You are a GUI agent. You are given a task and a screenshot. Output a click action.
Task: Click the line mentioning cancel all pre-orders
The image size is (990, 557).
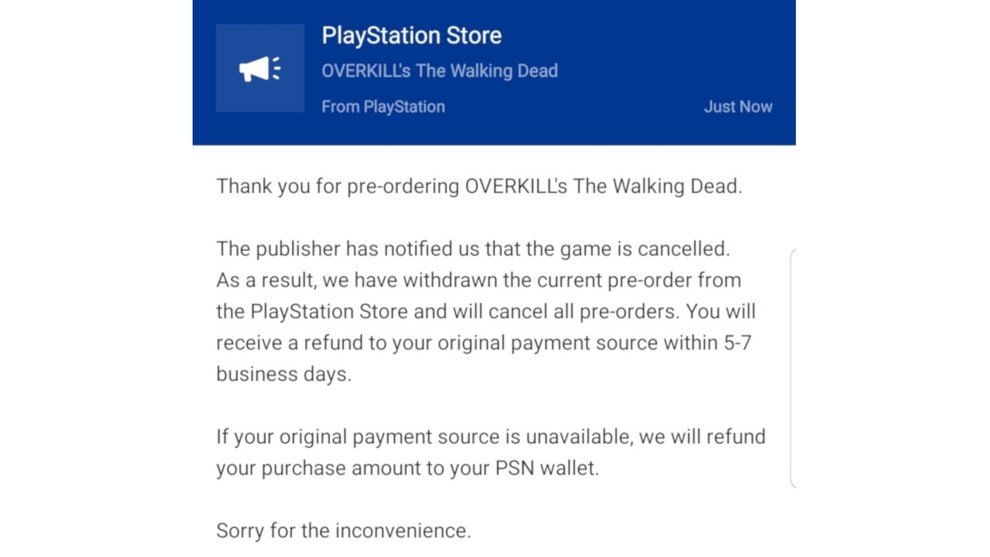486,311
